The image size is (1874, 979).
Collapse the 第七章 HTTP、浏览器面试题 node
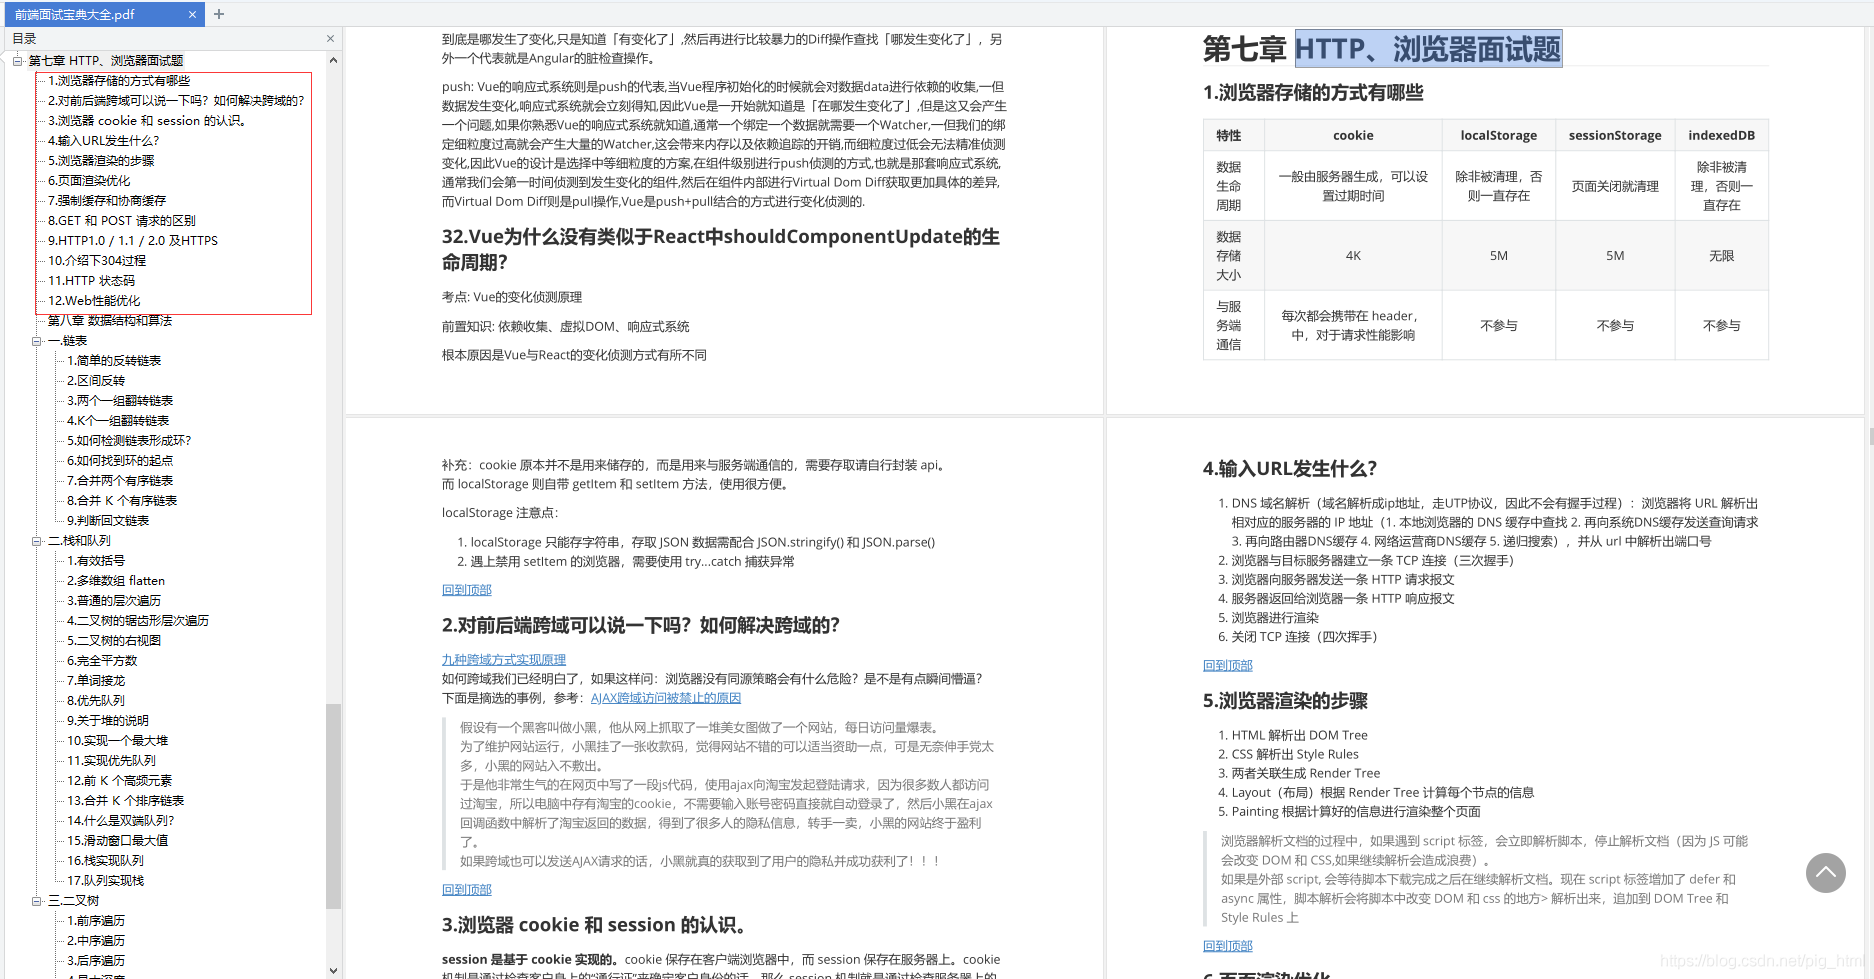coord(16,60)
